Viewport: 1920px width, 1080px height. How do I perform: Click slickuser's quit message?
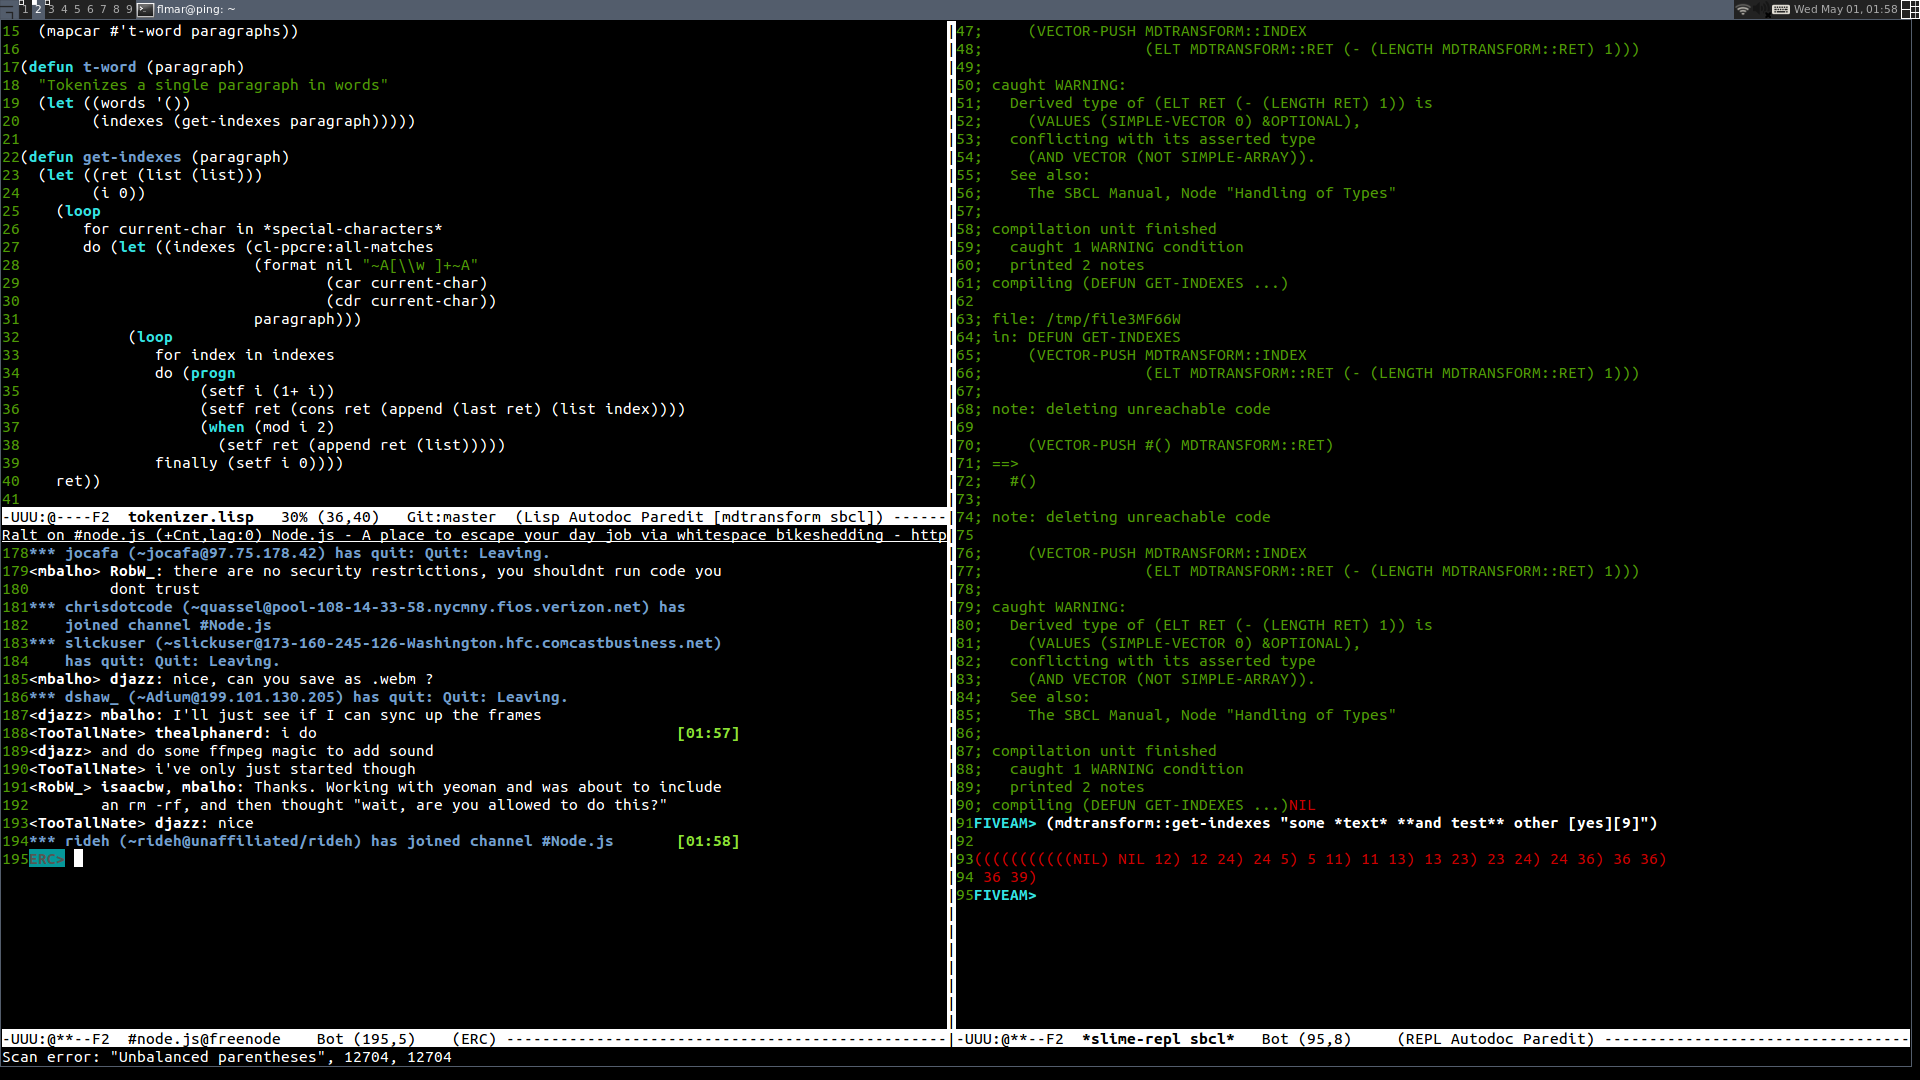(x=375, y=652)
